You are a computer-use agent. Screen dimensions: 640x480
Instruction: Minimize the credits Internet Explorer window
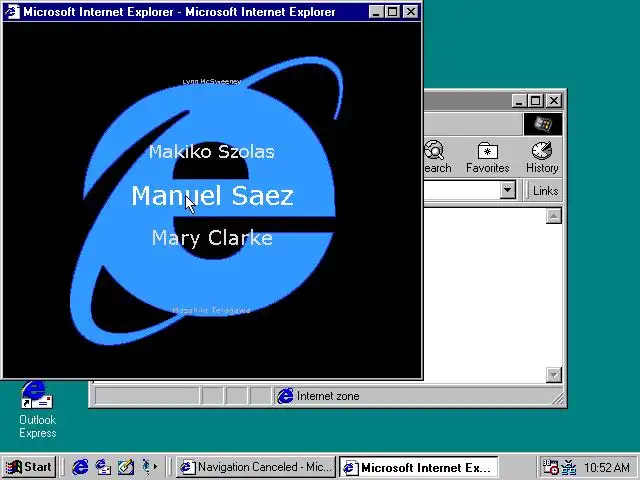376,12
